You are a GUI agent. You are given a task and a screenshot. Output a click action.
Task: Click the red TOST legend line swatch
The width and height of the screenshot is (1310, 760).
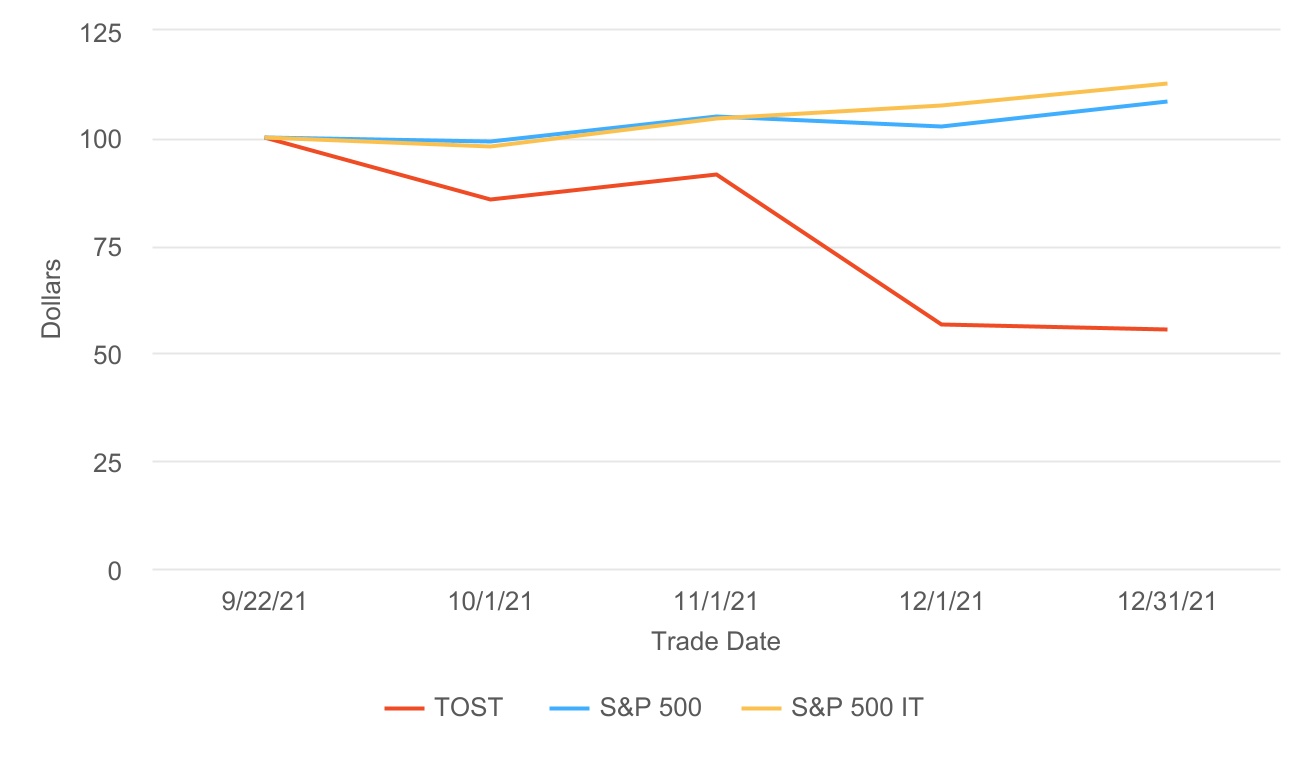pos(405,708)
